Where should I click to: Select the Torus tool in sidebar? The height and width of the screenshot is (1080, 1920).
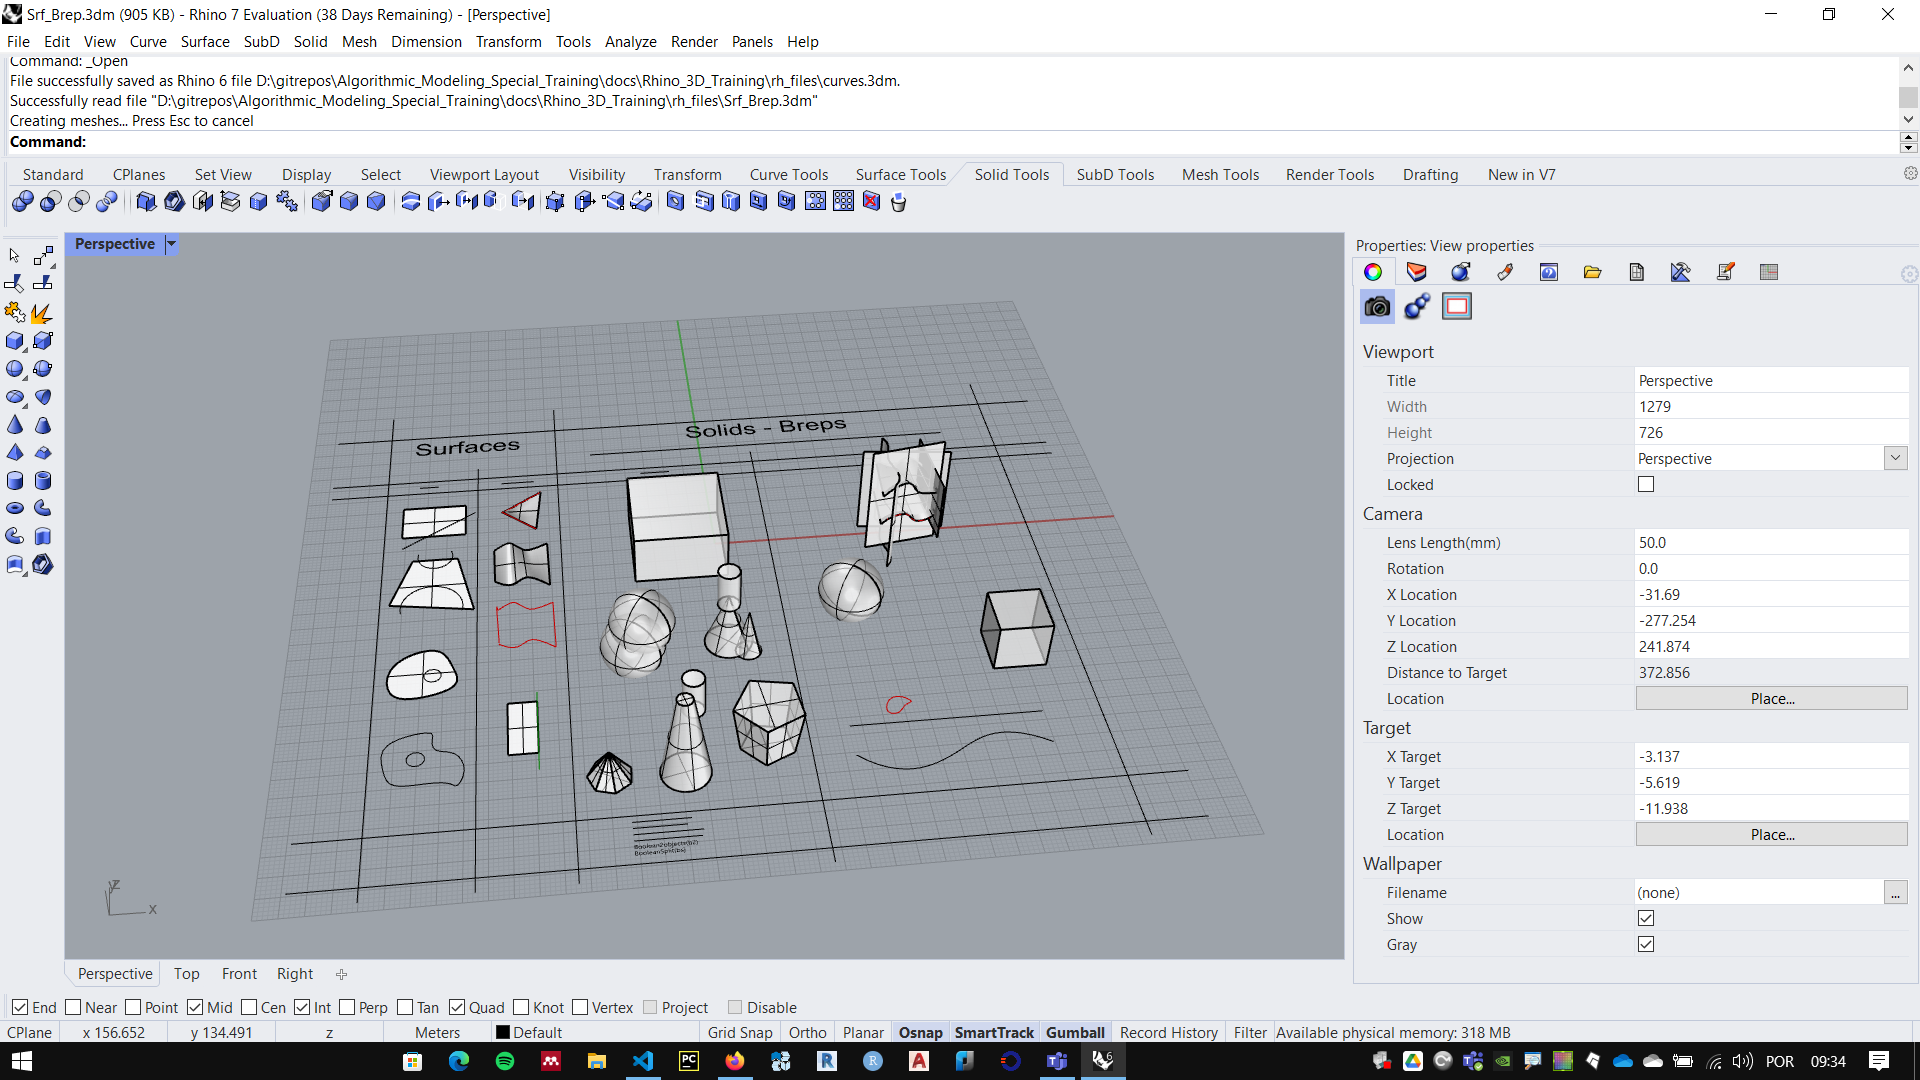(x=15, y=509)
